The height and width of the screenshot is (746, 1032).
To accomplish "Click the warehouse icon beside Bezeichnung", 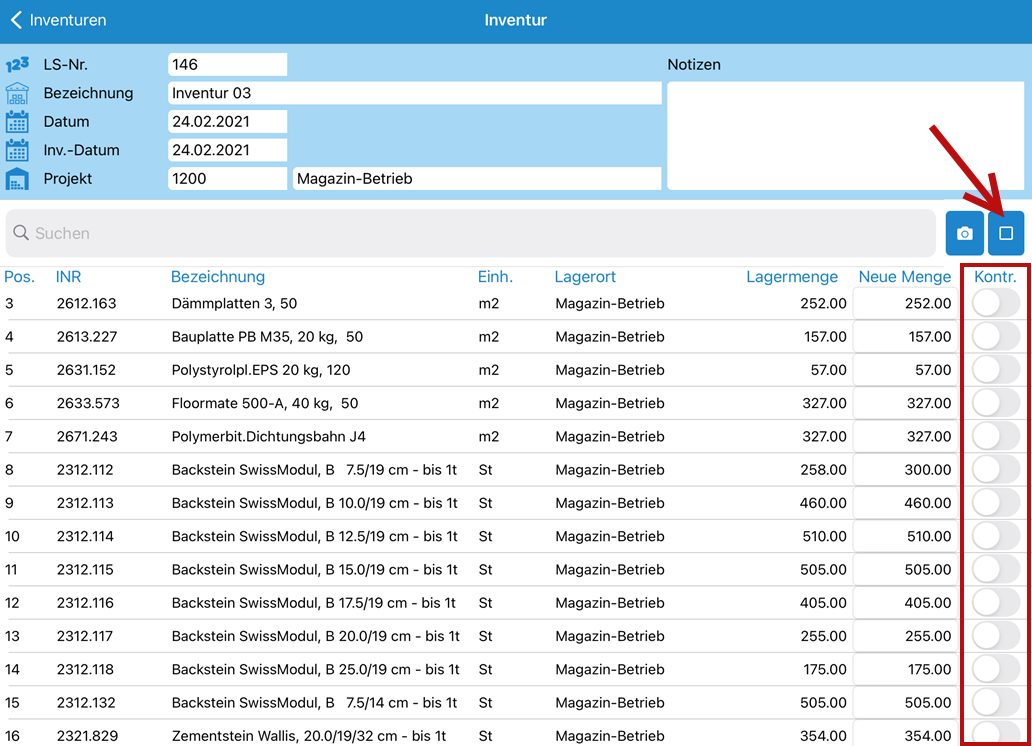I will coord(17,93).
